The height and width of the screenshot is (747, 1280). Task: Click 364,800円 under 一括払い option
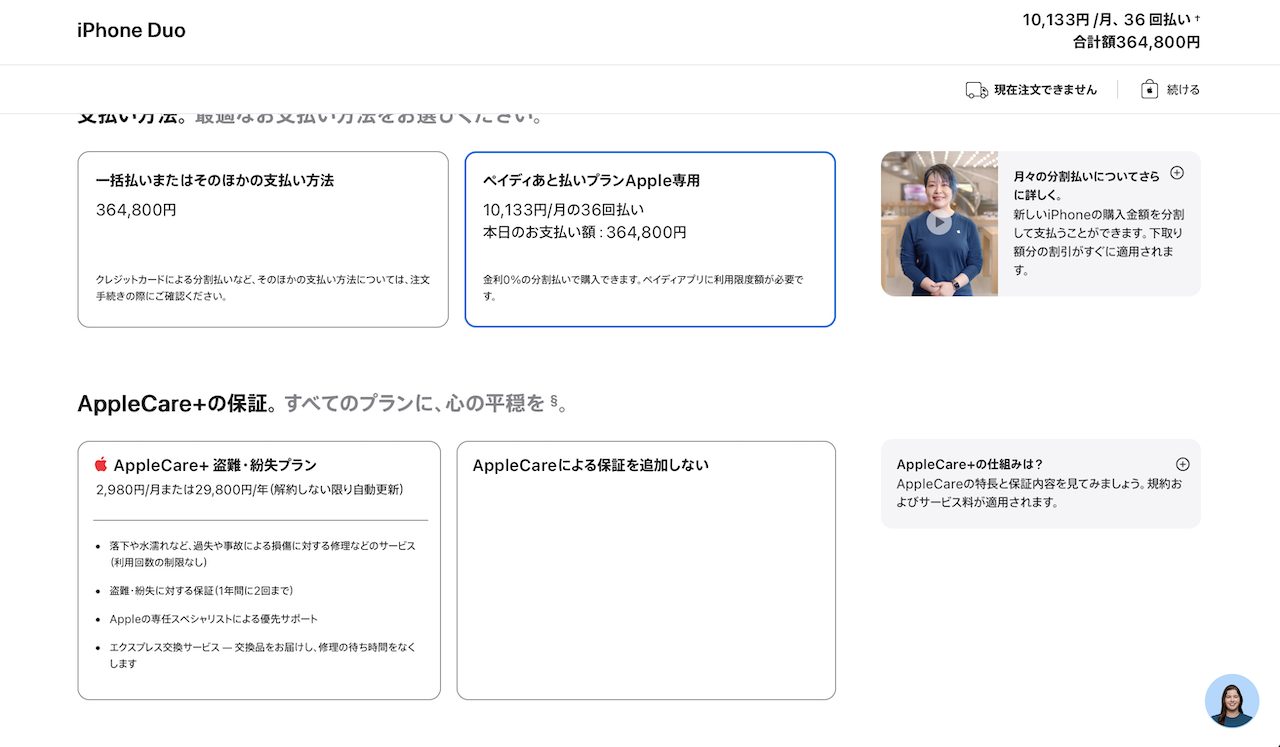tap(136, 210)
